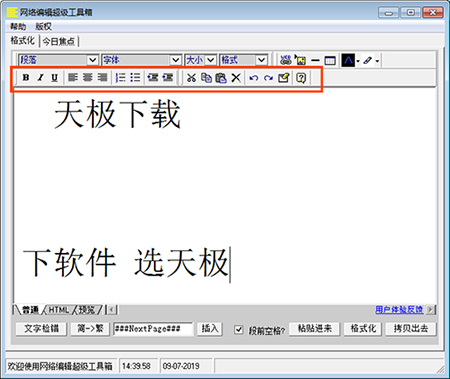Open the 格式 format dropdown

click(243, 60)
